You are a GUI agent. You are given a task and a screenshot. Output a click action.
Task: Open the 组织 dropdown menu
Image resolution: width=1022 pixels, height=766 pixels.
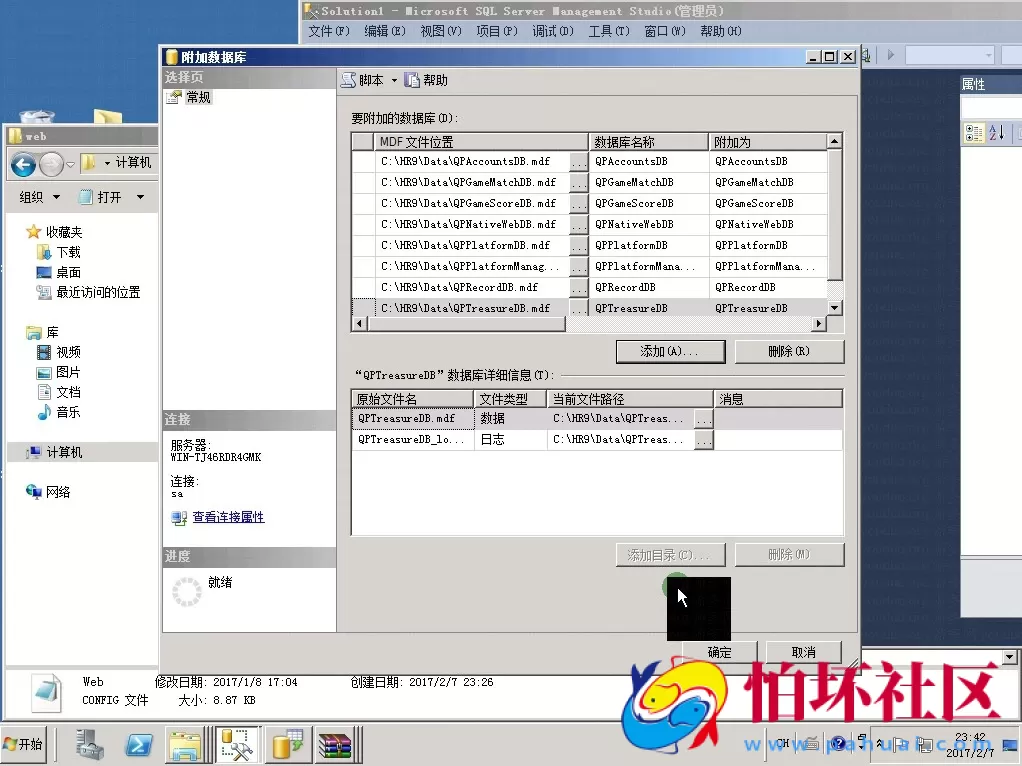(x=40, y=198)
